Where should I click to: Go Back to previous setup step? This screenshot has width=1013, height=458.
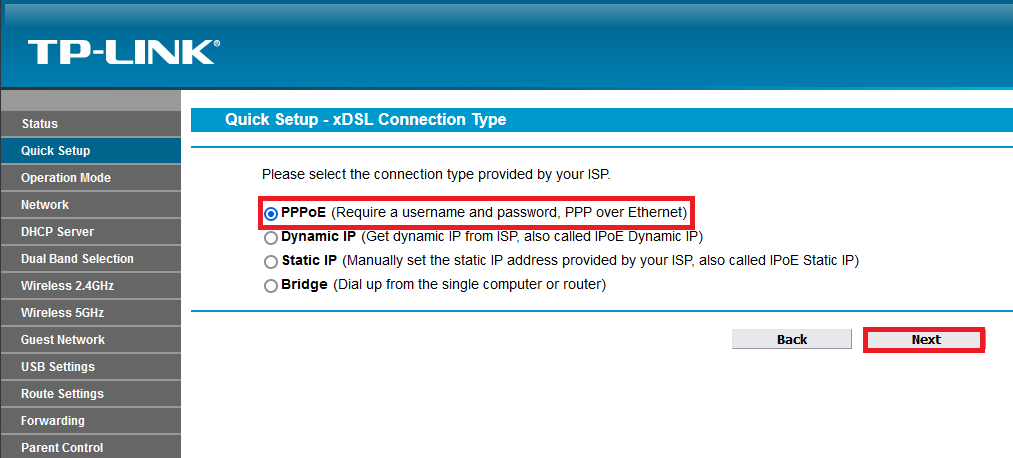(x=791, y=340)
